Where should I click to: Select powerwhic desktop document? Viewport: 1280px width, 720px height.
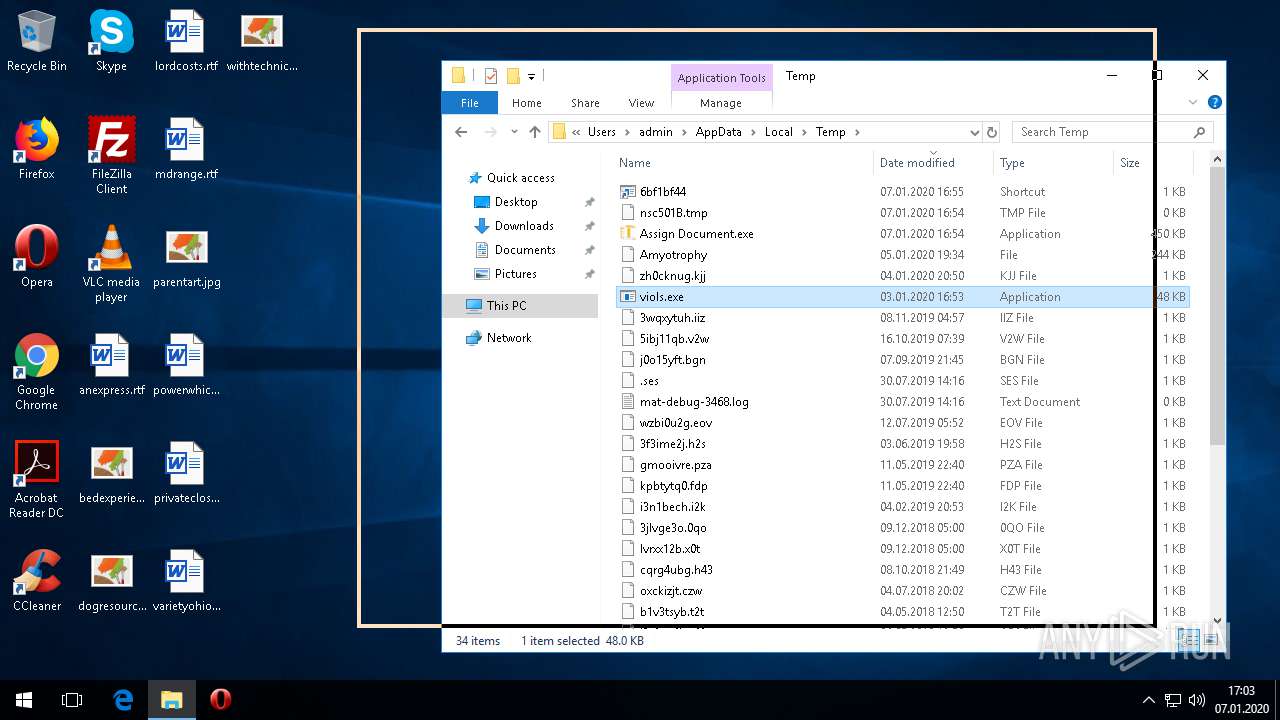click(x=186, y=365)
